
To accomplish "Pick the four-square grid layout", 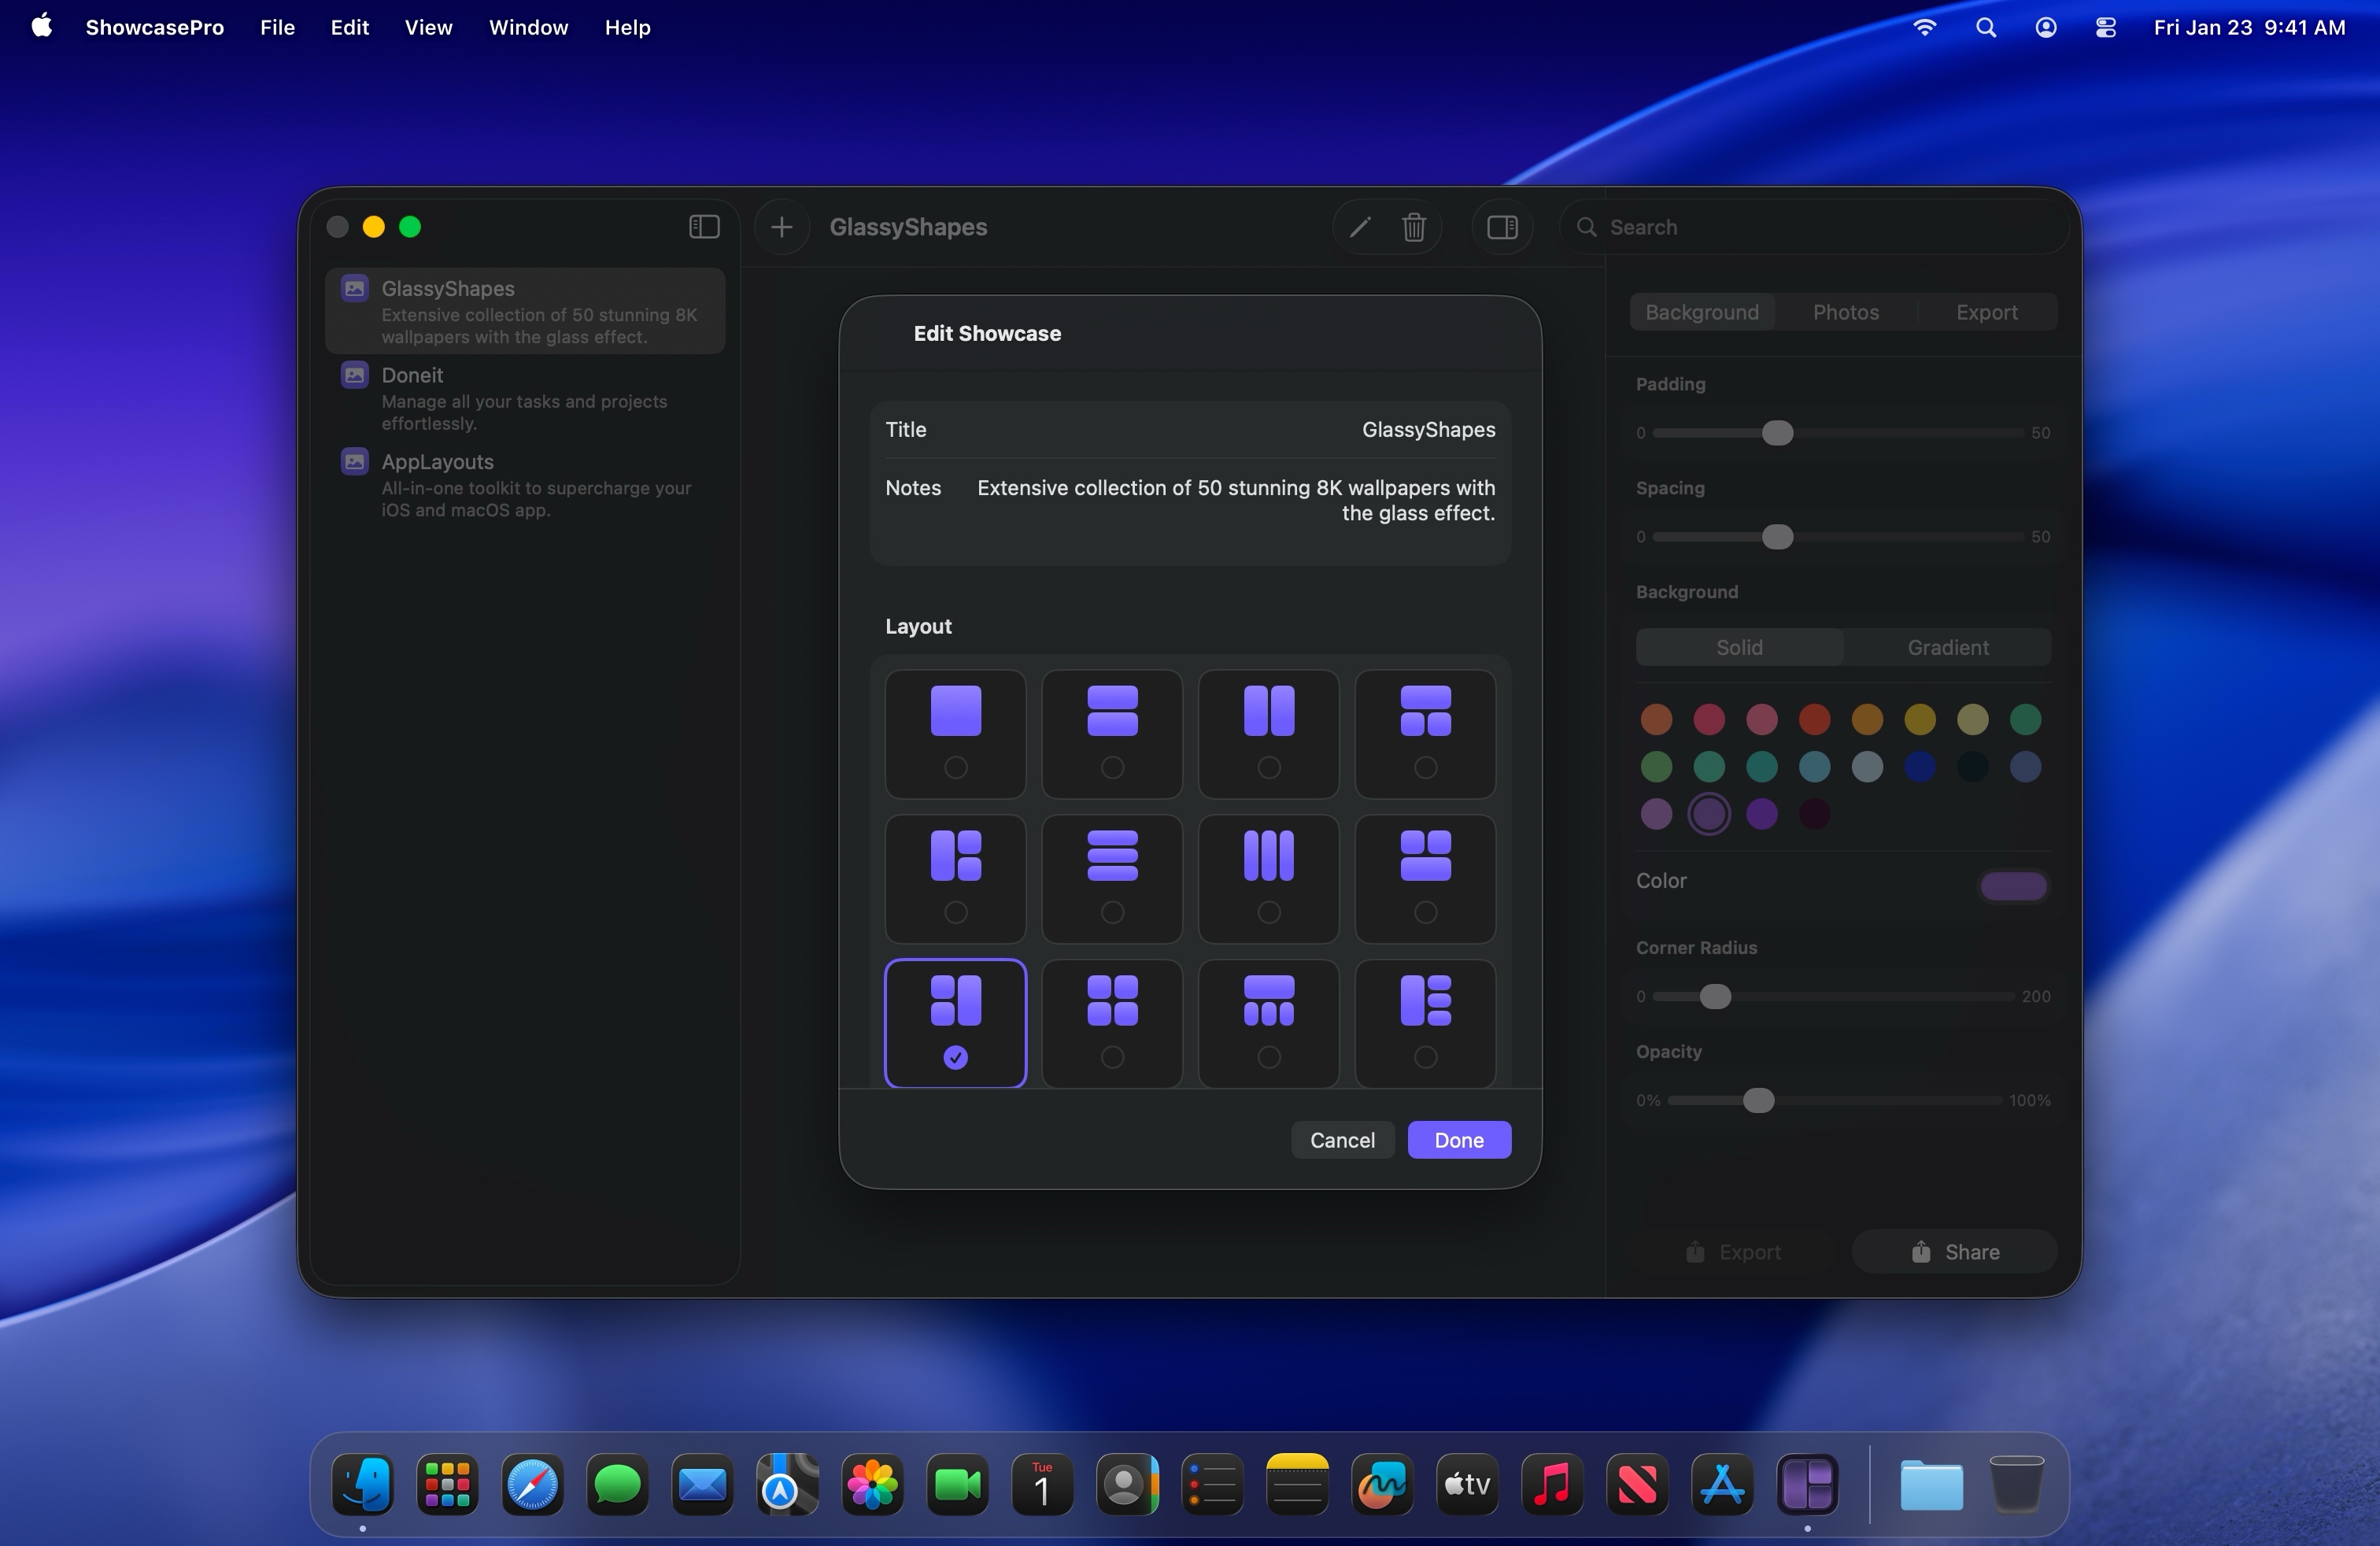I will 1112,1001.
